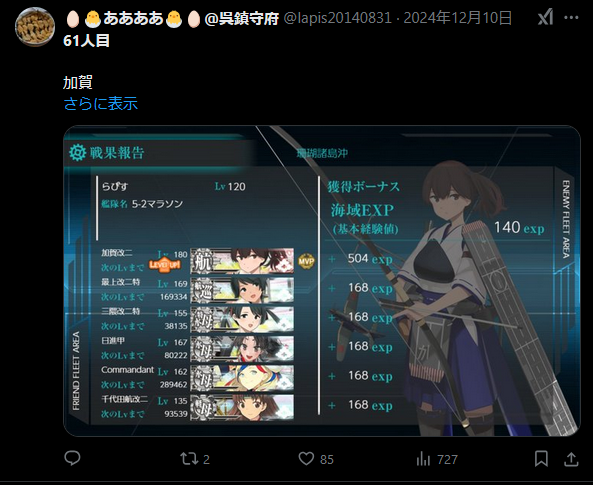The width and height of the screenshot is (593, 485).
Task: Open the 2024年12月10日 timestamp link
Action: point(458,18)
